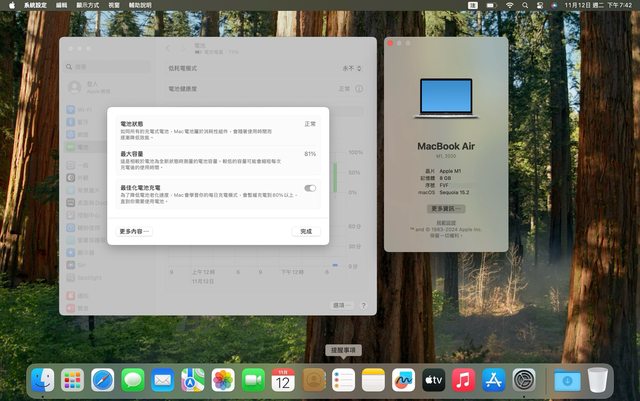Click the help question mark button
640x401 pixels.
click(363, 305)
